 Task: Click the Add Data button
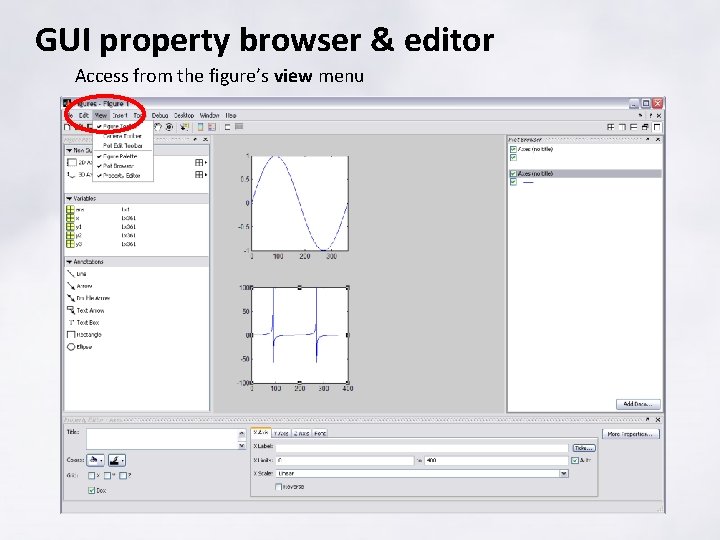(x=638, y=404)
